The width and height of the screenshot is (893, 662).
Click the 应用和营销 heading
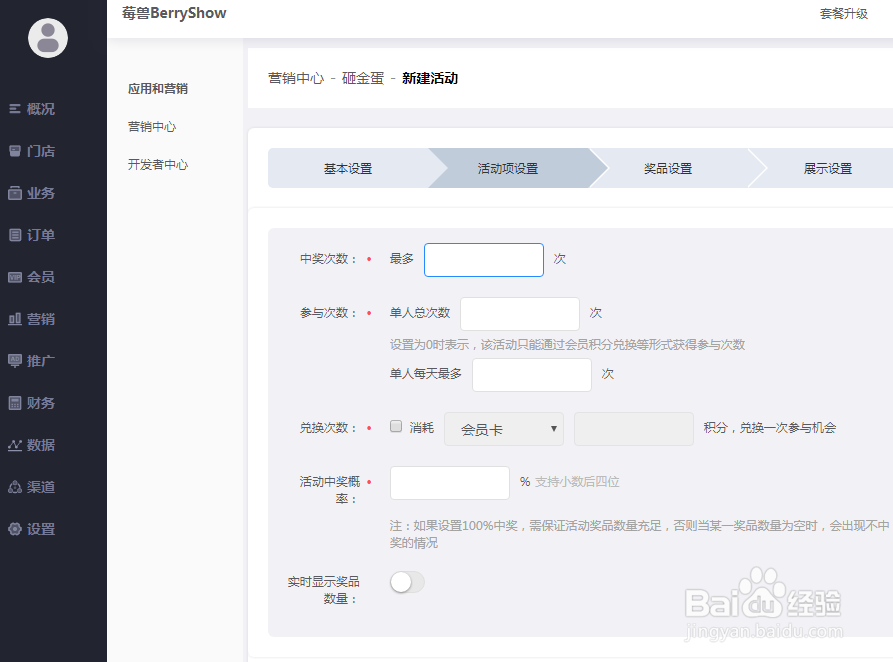click(x=158, y=89)
